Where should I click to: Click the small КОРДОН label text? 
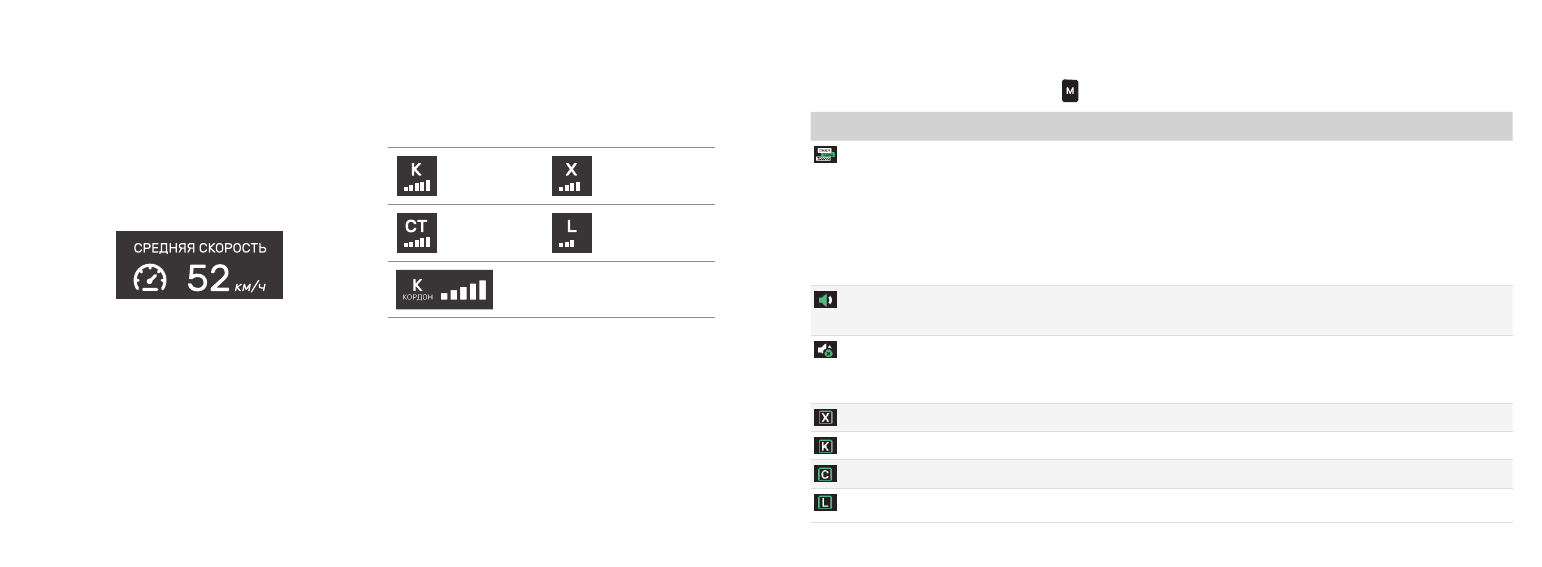coord(417,298)
